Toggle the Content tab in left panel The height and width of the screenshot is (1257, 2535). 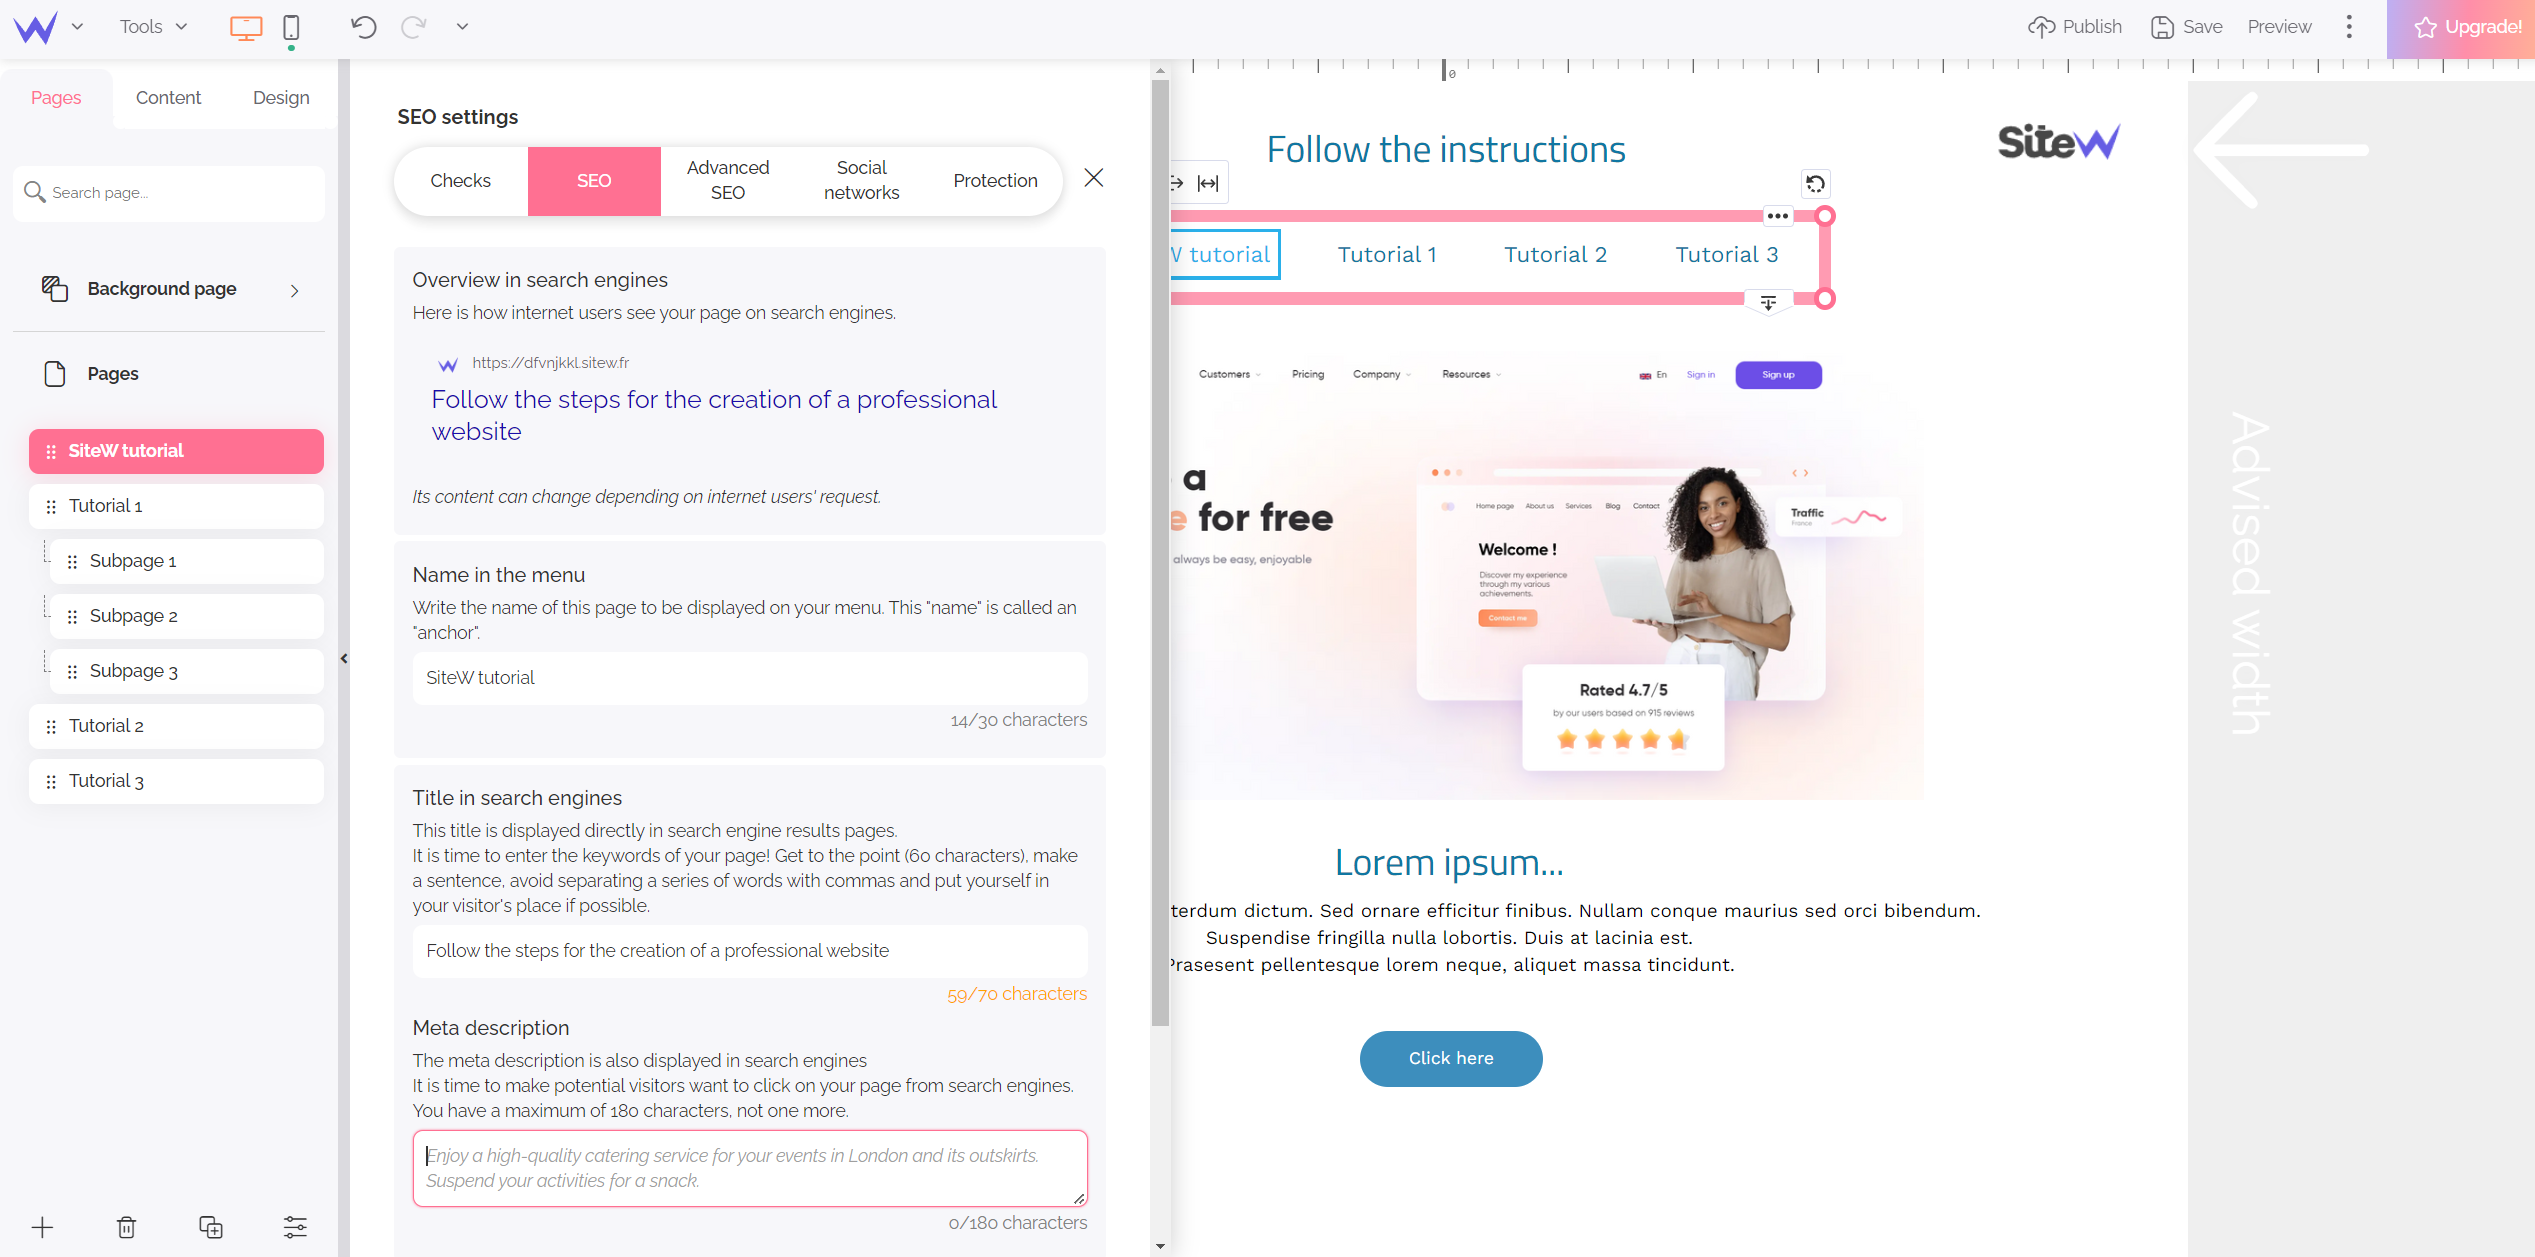(168, 97)
